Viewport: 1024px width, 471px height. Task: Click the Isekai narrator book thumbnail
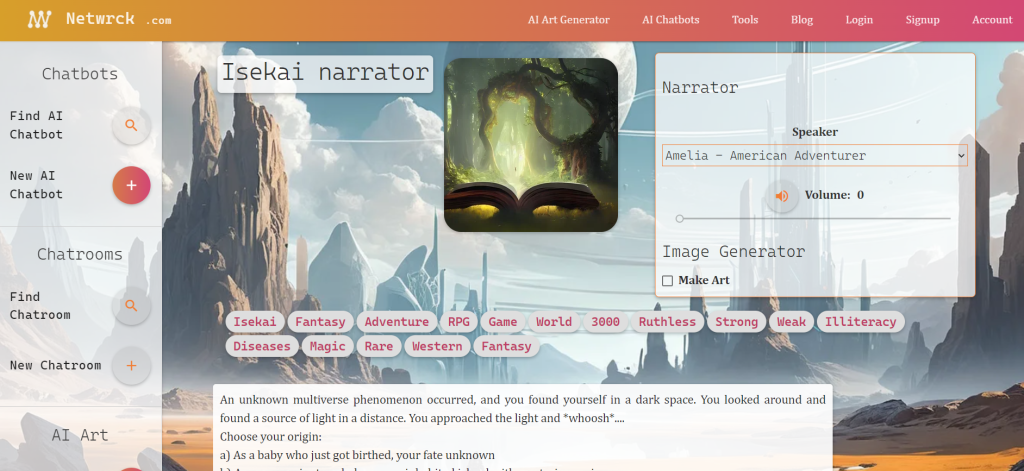(530, 145)
